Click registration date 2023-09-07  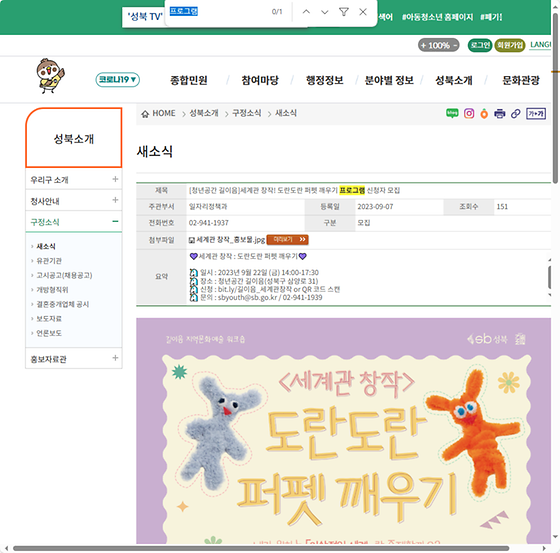pyautogui.click(x=375, y=206)
